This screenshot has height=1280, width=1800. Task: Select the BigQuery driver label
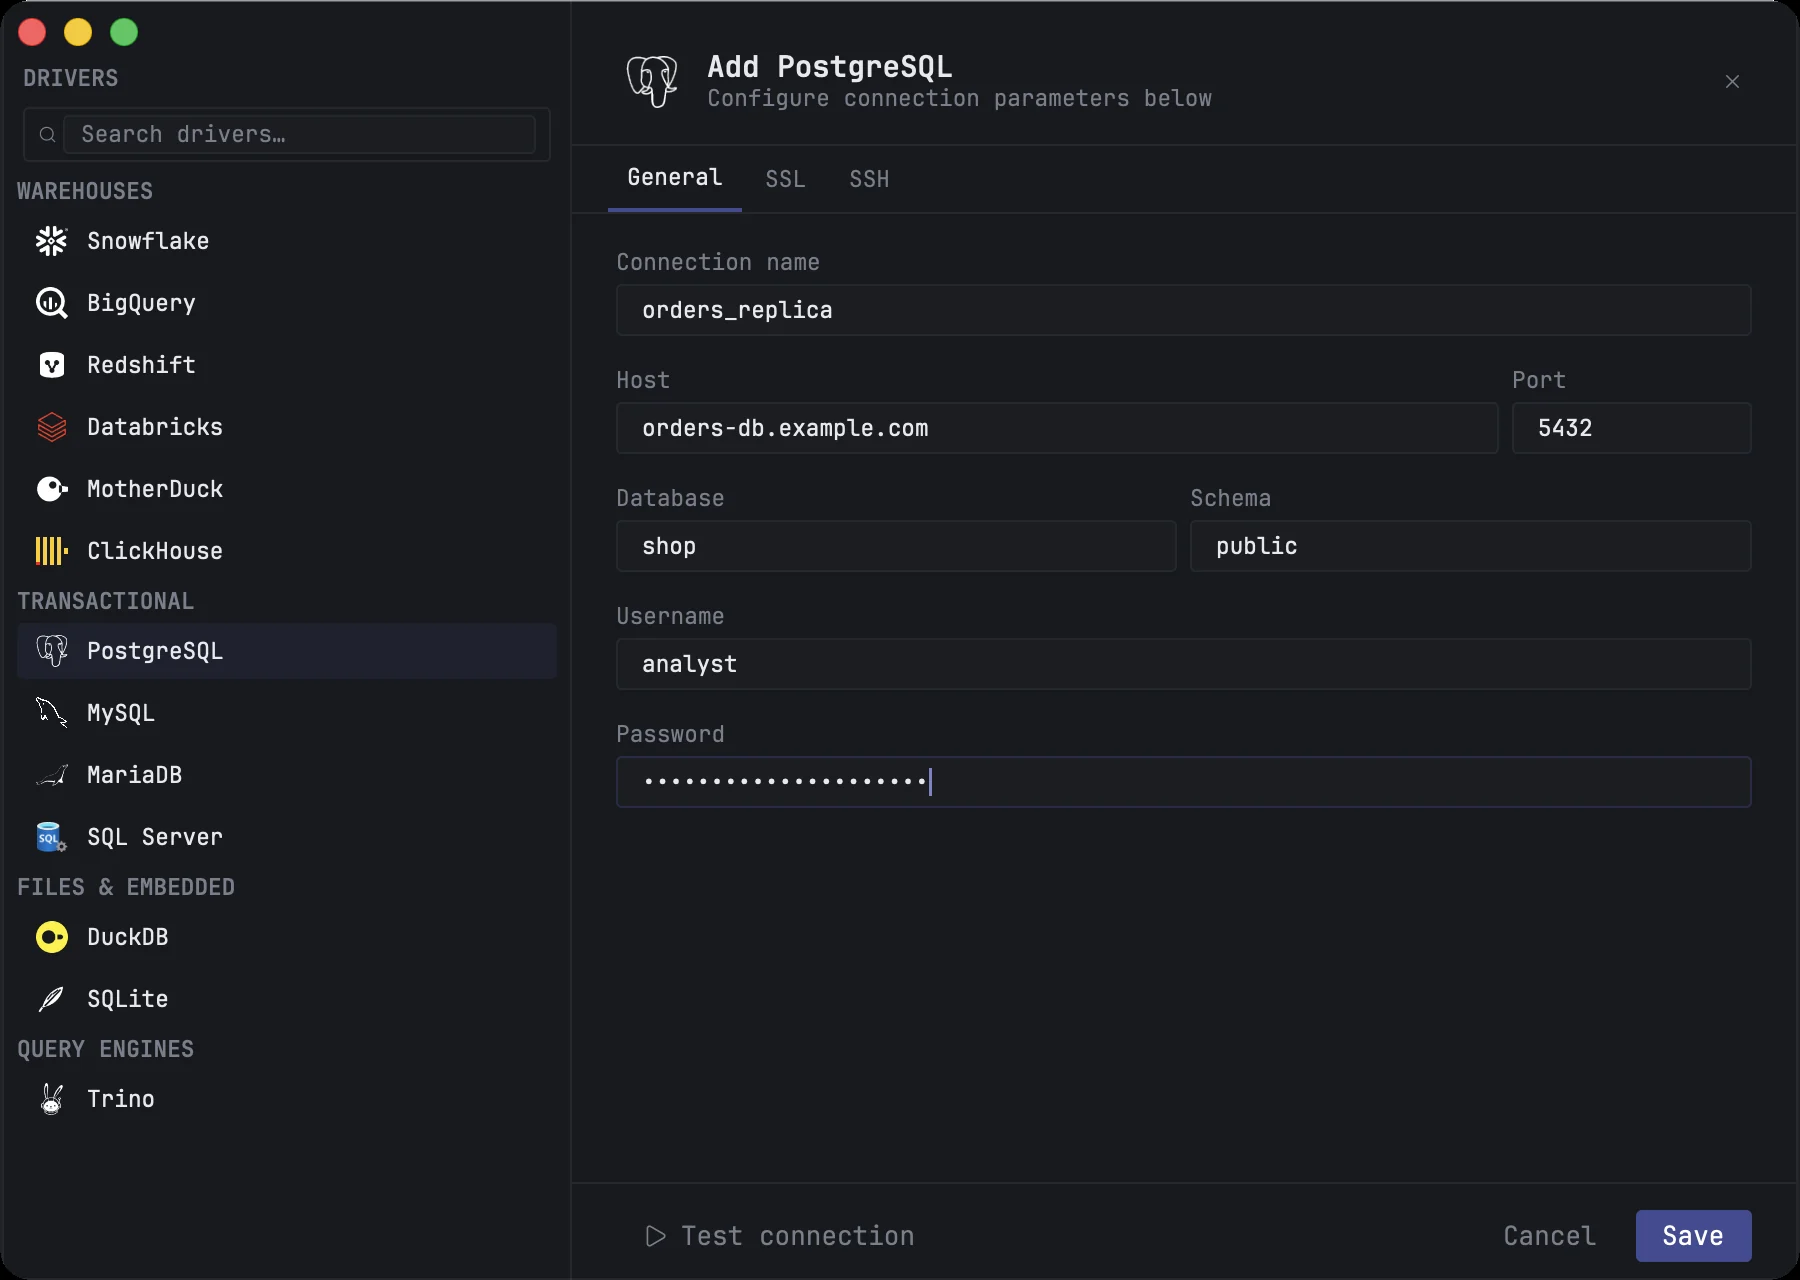[x=141, y=303]
